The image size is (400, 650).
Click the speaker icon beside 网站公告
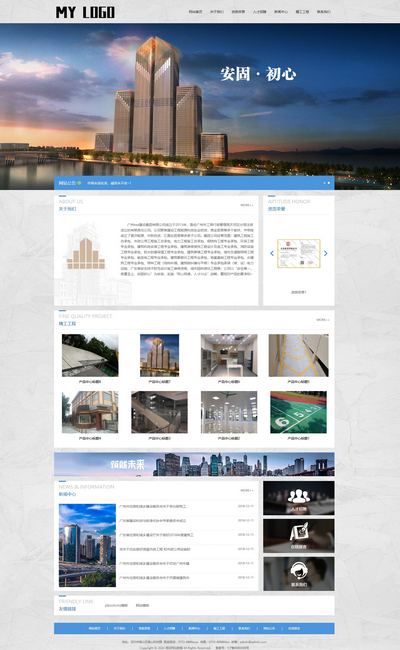click(x=79, y=183)
